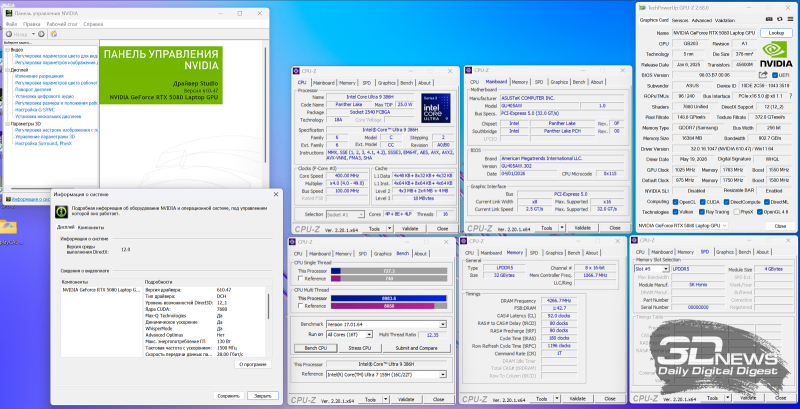Toggle the Vulkan checkbox
The width and height of the screenshot is (800, 409).
(x=676, y=212)
